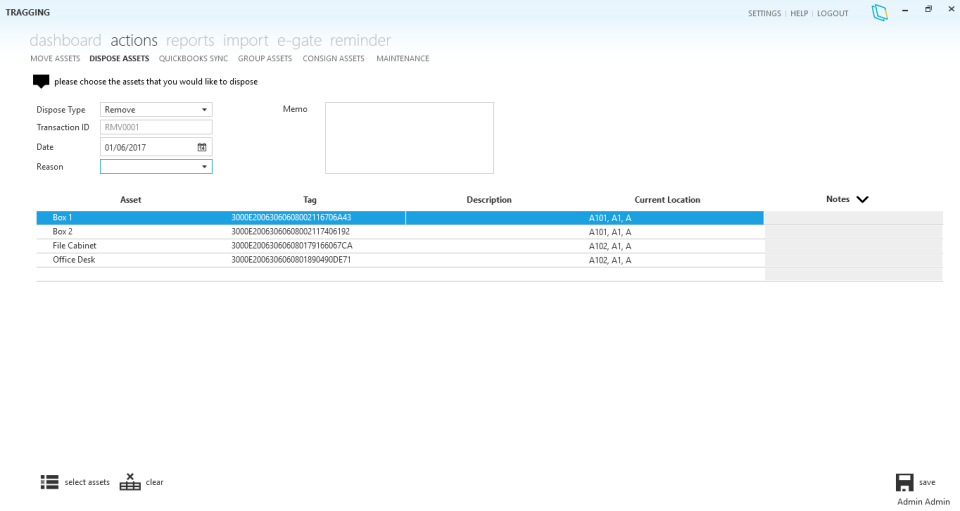The height and width of the screenshot is (511, 960).
Task: Open the QuickBooks Sync submenu
Action: coord(193,59)
